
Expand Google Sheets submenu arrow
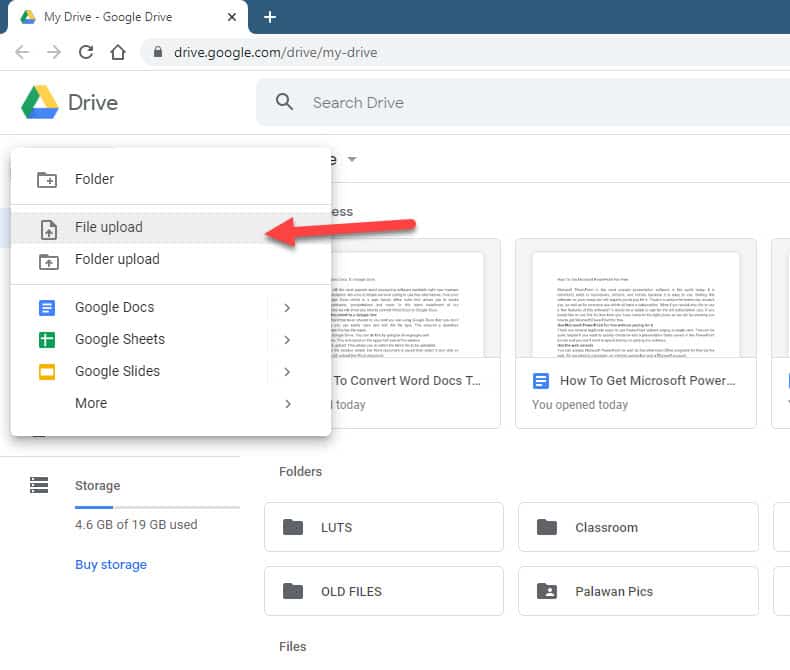pos(287,340)
